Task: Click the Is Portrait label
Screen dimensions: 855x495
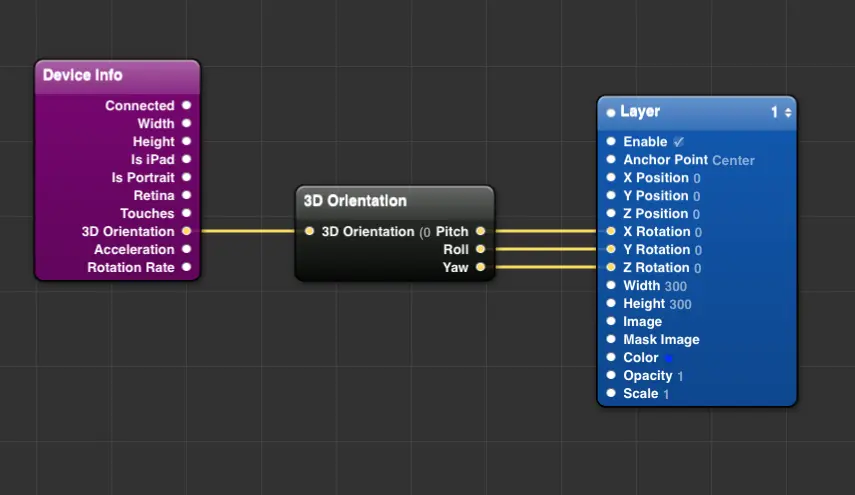Action: [x=143, y=177]
